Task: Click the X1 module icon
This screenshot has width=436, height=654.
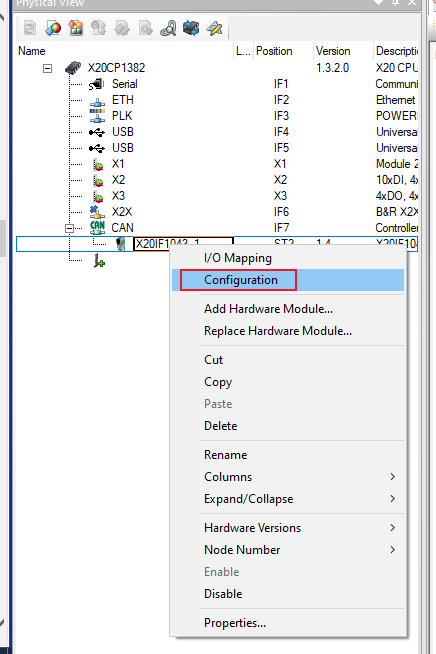Action: (x=98, y=164)
